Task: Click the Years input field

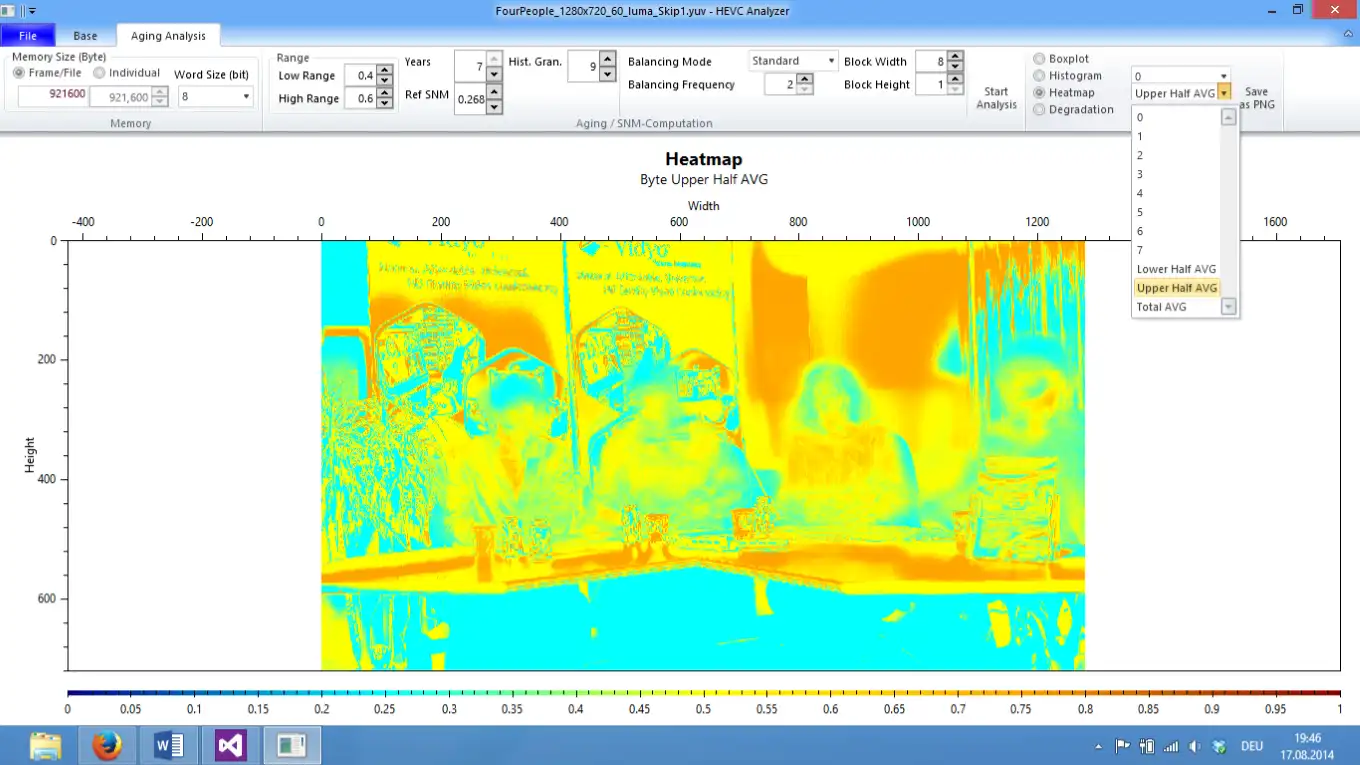Action: tap(470, 67)
